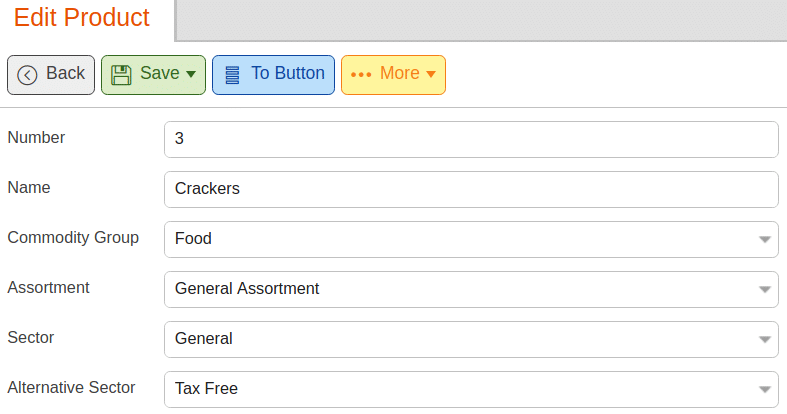
Task: Open the Assortment combo box
Action: (x=471, y=290)
